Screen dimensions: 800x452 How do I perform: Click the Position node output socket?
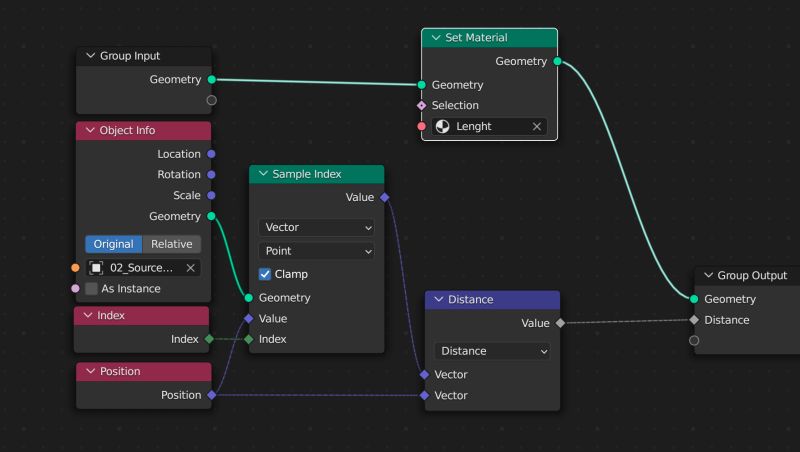point(212,395)
